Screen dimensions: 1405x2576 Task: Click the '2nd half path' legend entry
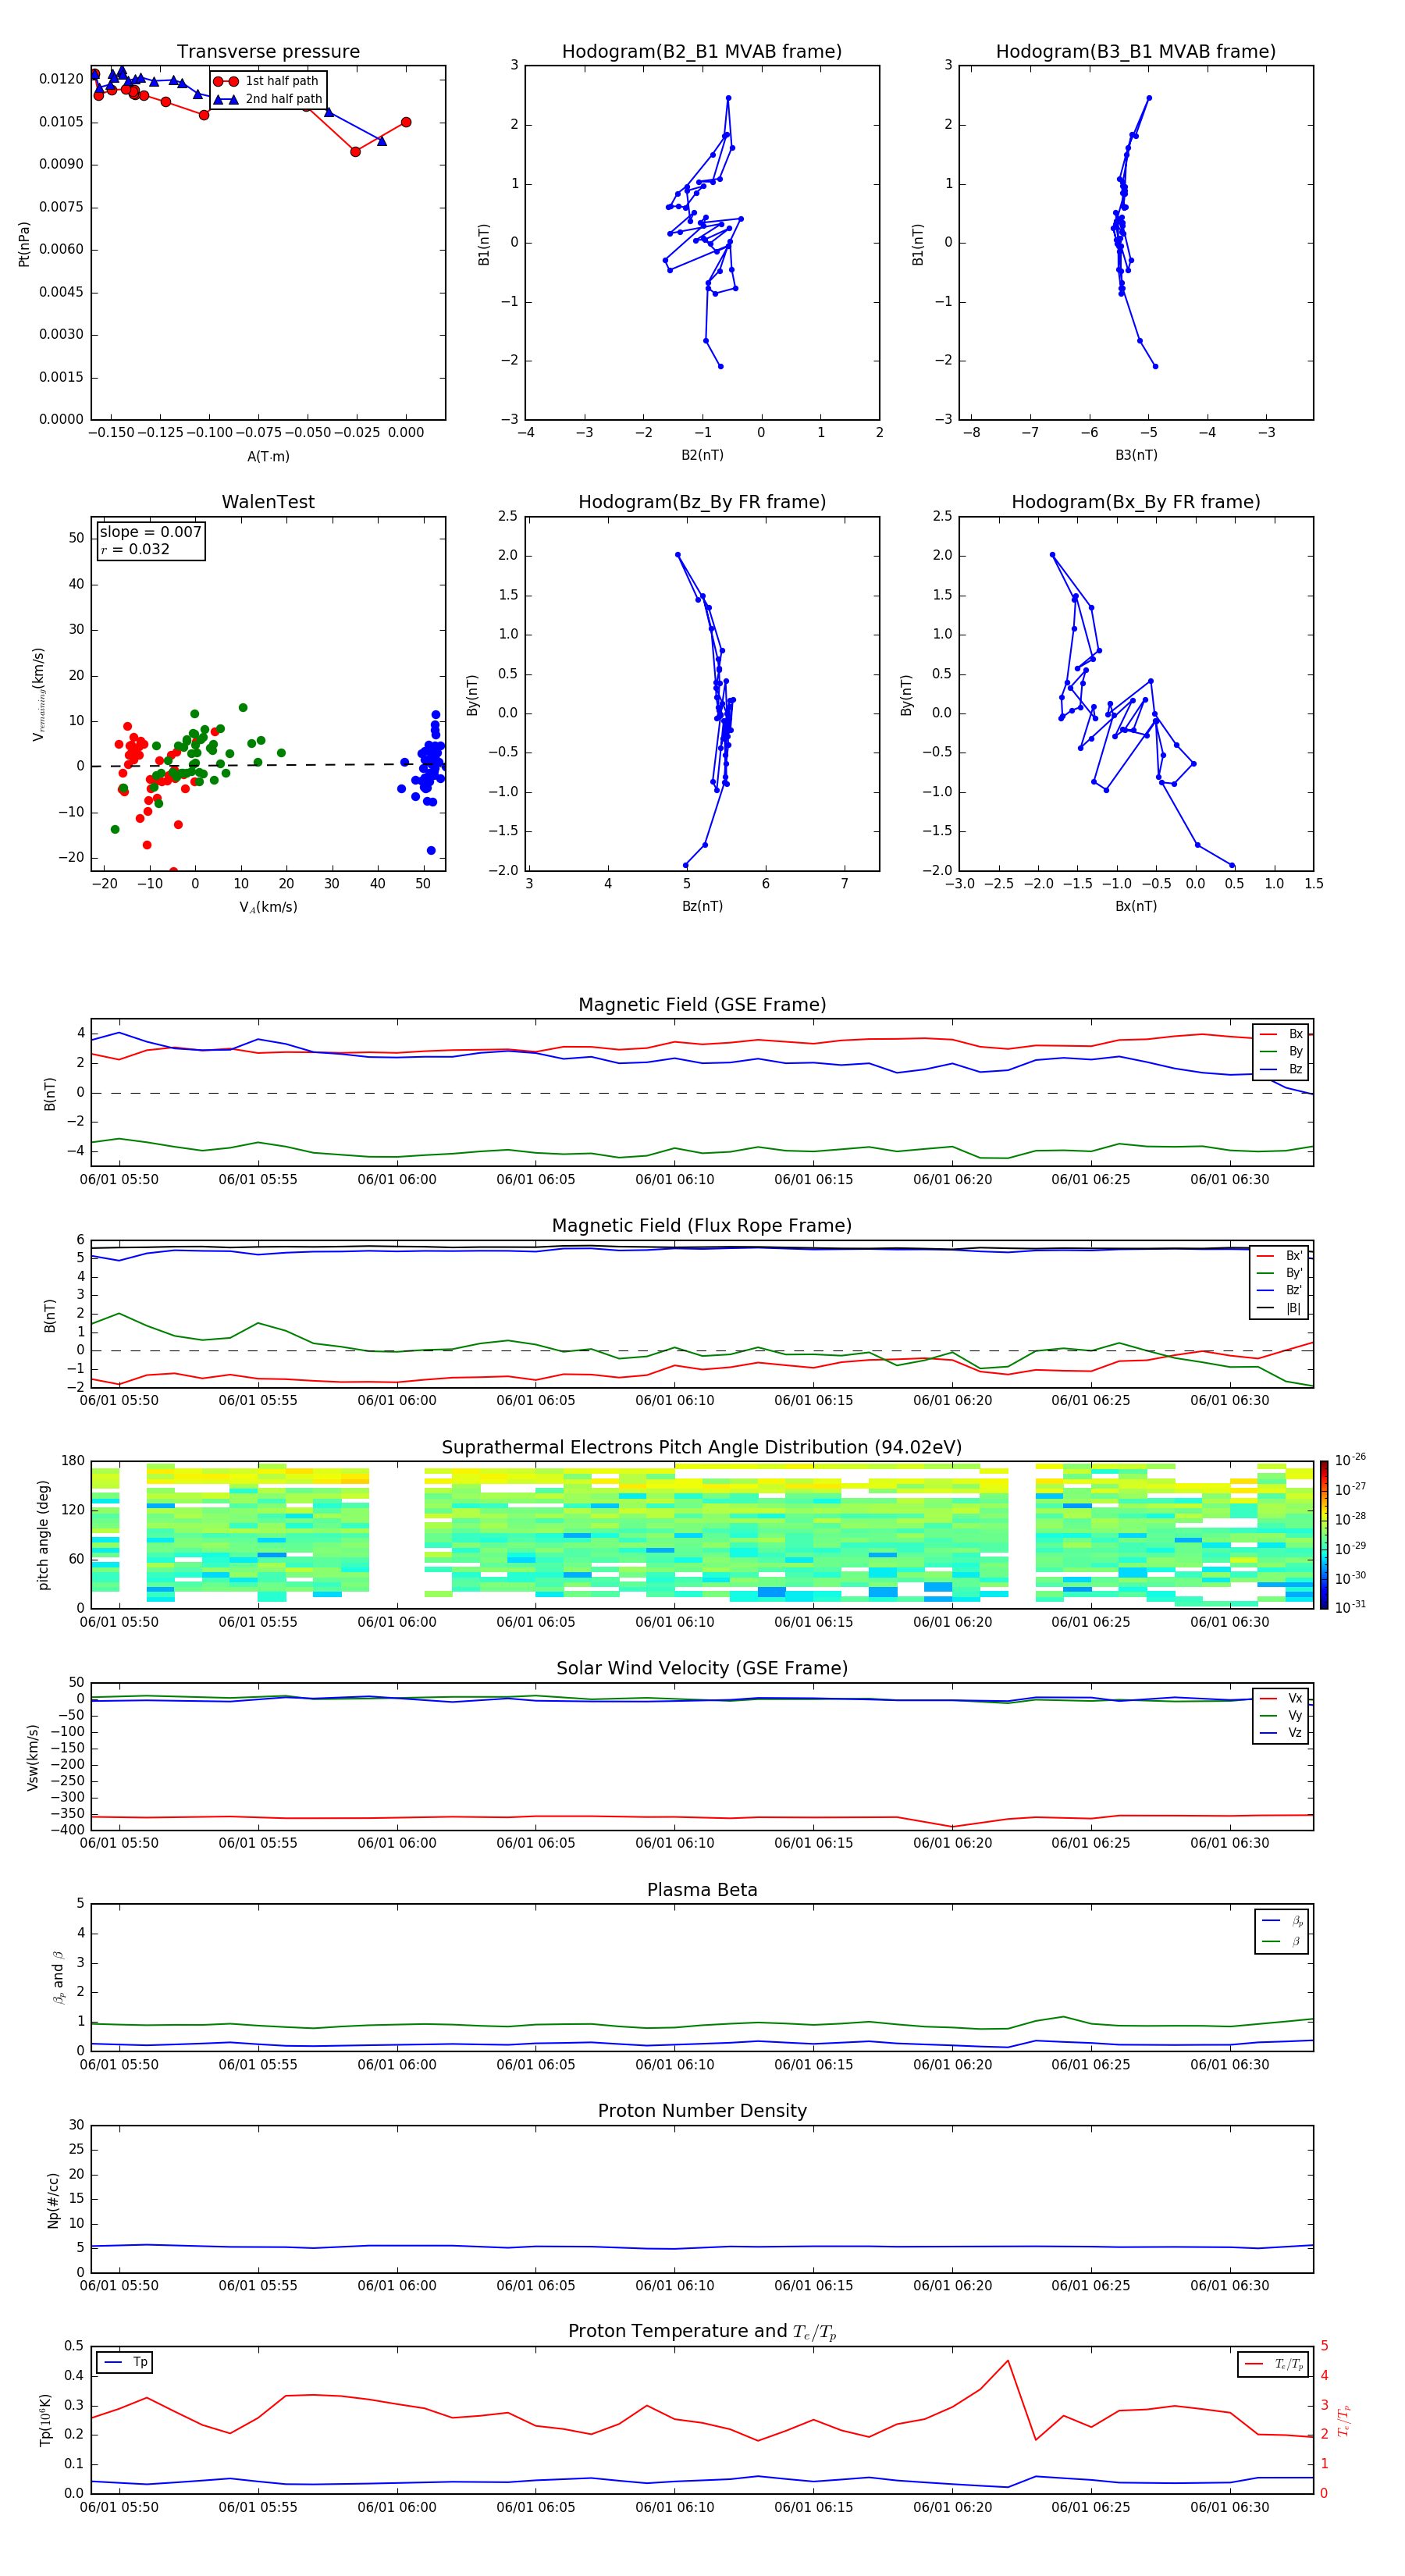click(x=269, y=99)
